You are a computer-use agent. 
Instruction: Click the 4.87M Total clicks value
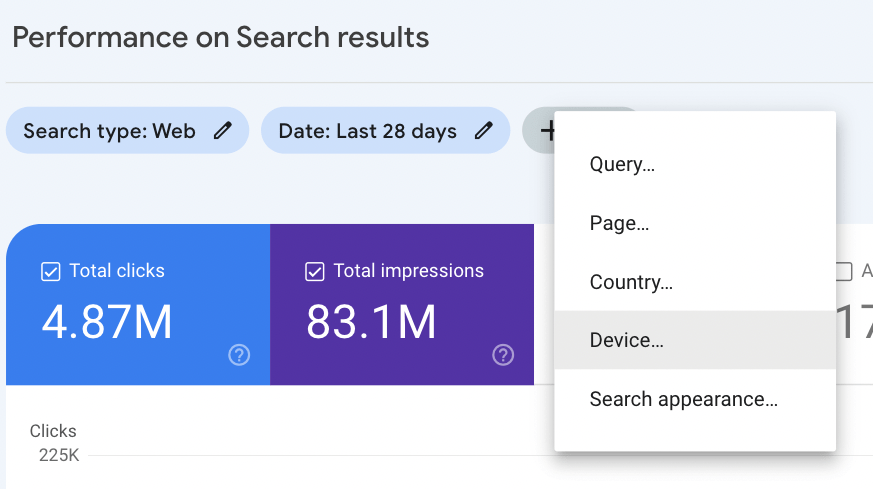(107, 322)
